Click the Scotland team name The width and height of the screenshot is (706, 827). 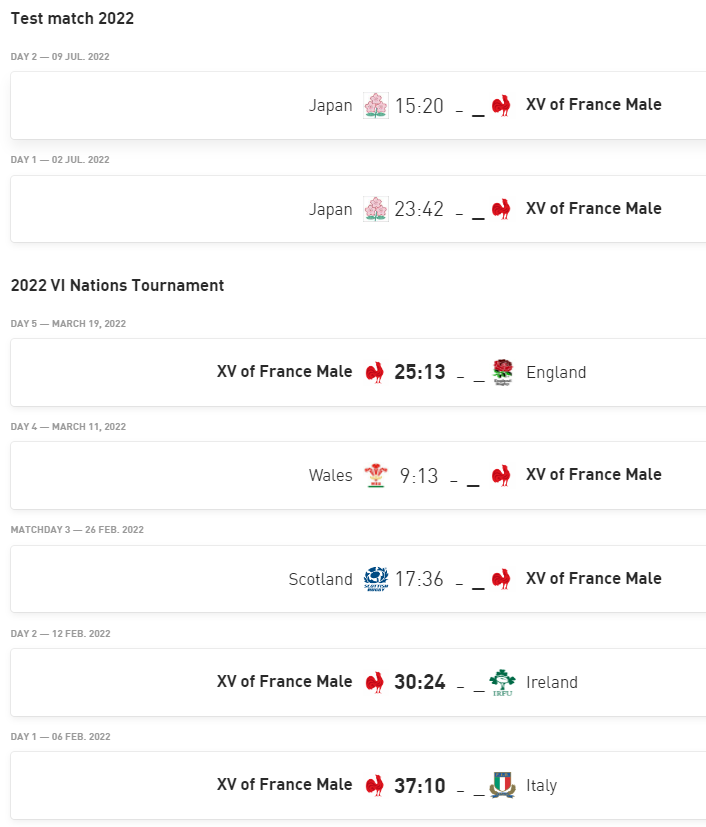320,579
